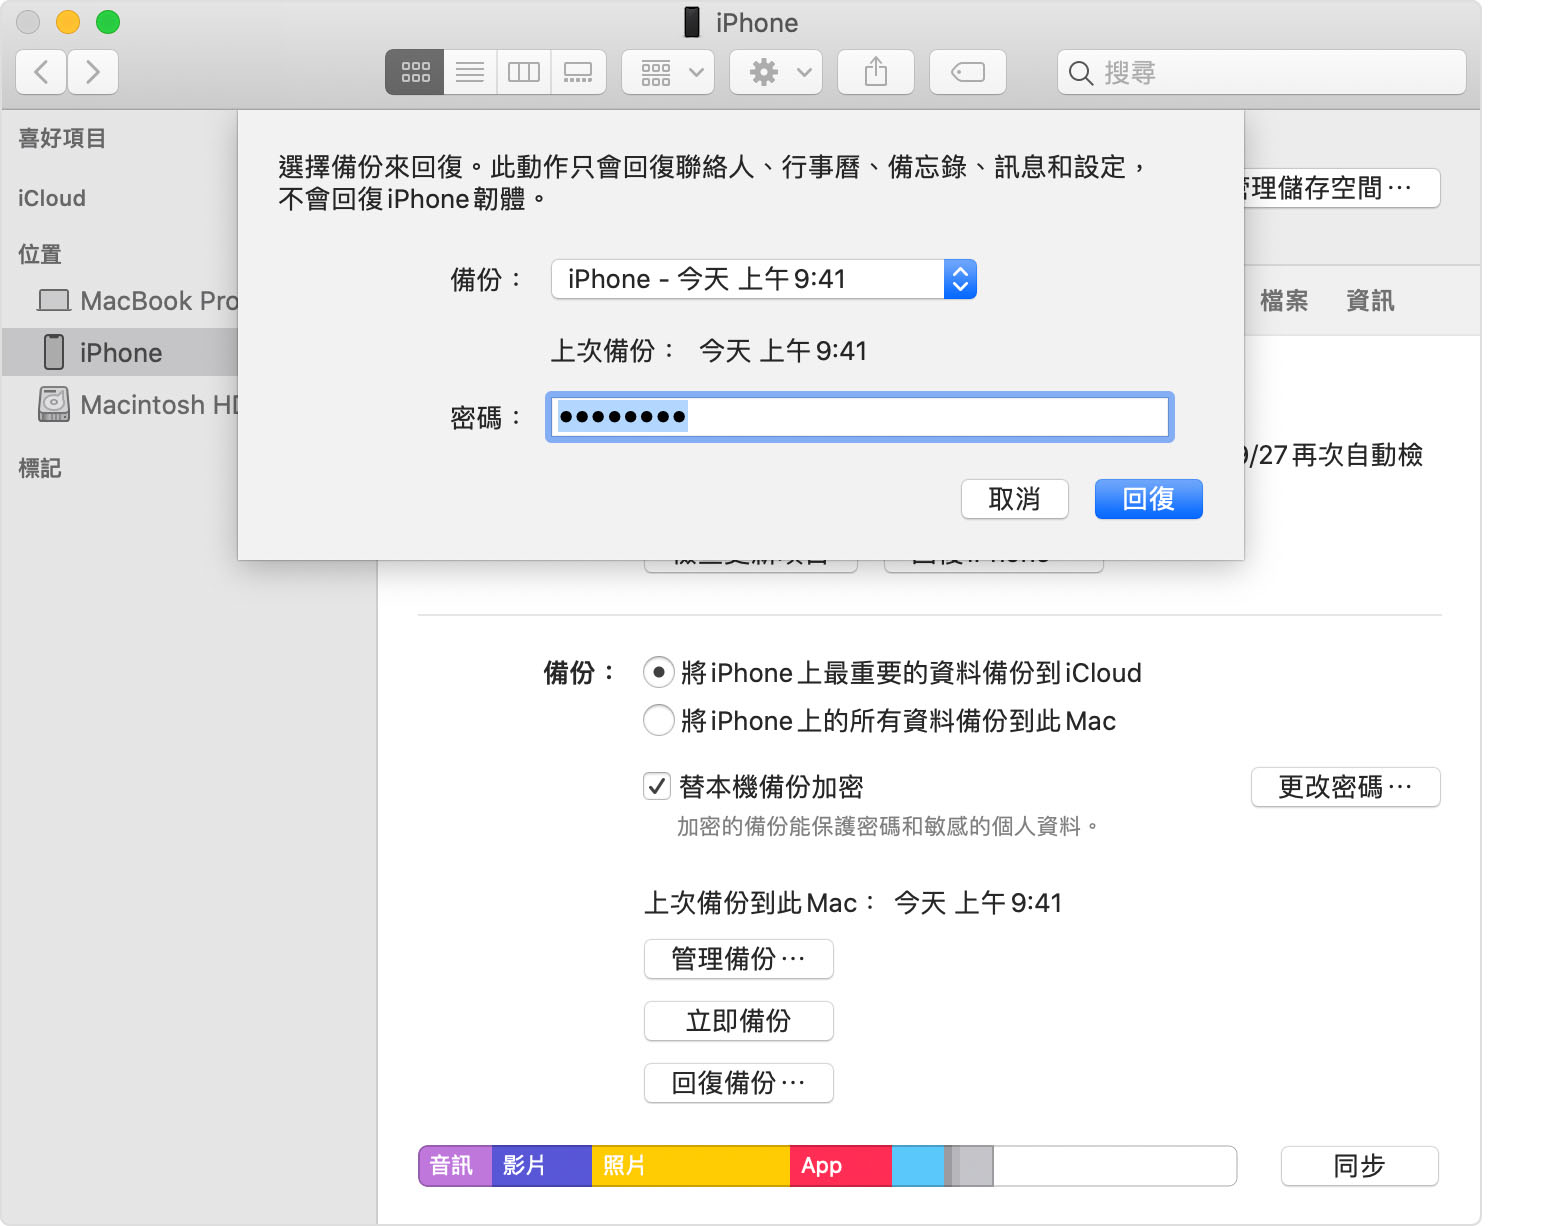This screenshot has width=1560, height=1226.
Task: Click the blue 影片 storage segment
Action: [x=542, y=1166]
